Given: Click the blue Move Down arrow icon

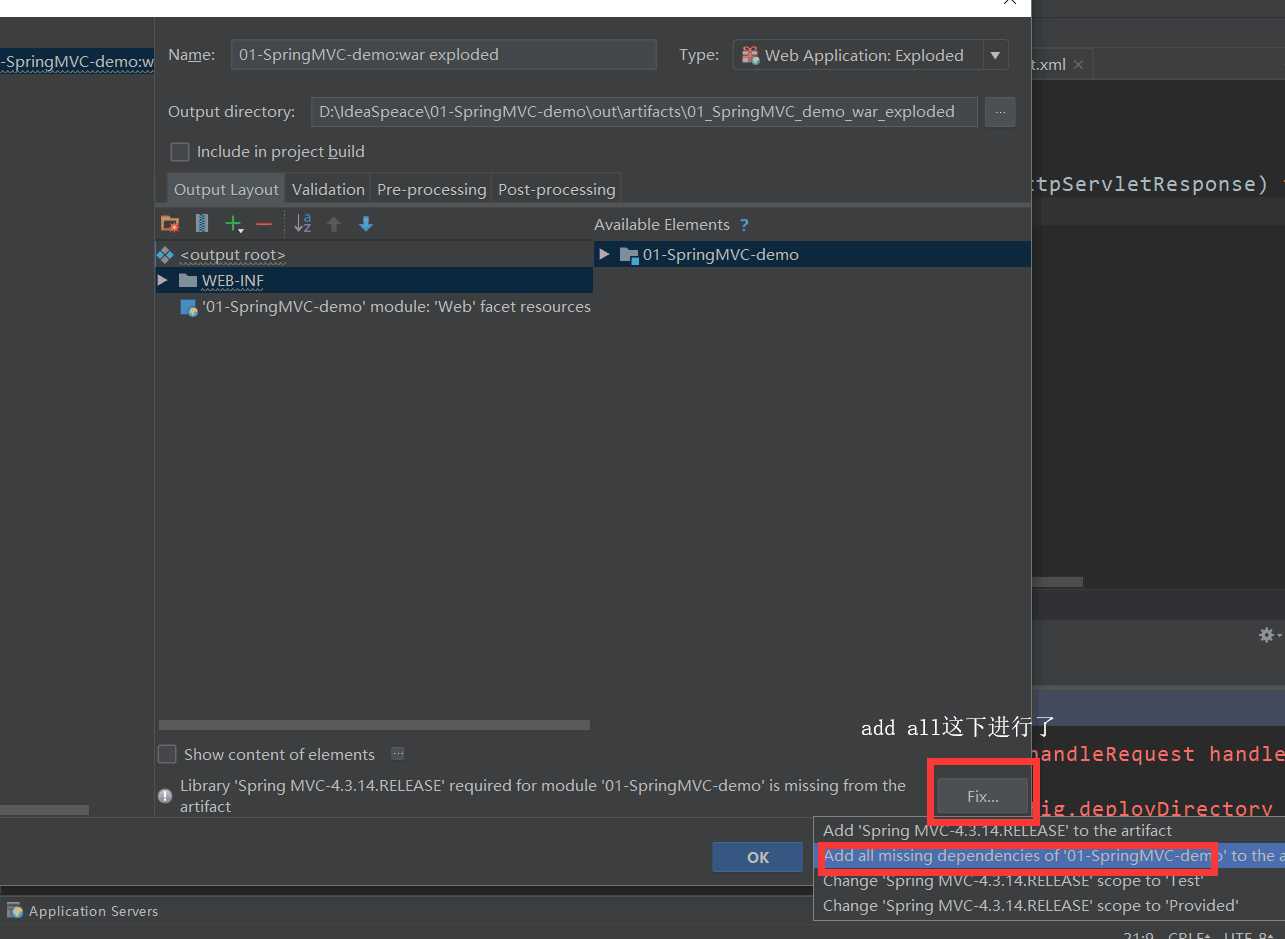Looking at the screenshot, I should pyautogui.click(x=366, y=224).
